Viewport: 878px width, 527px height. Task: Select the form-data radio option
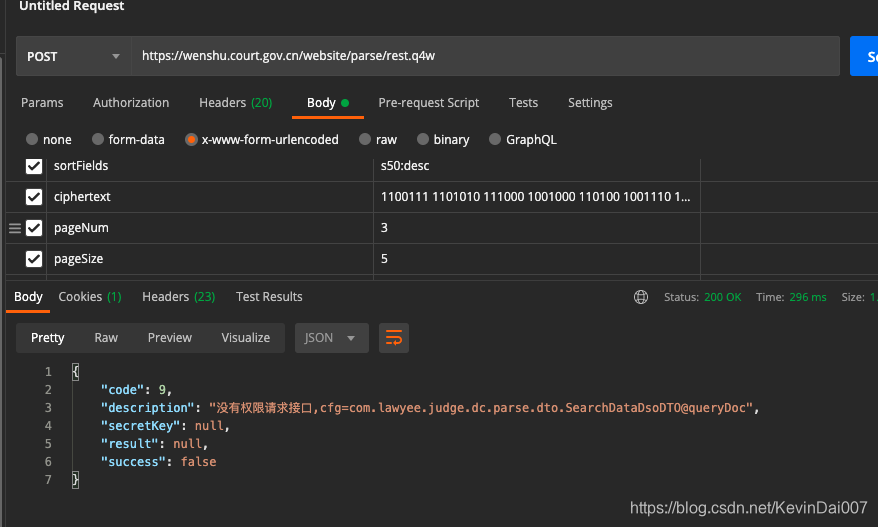click(98, 139)
